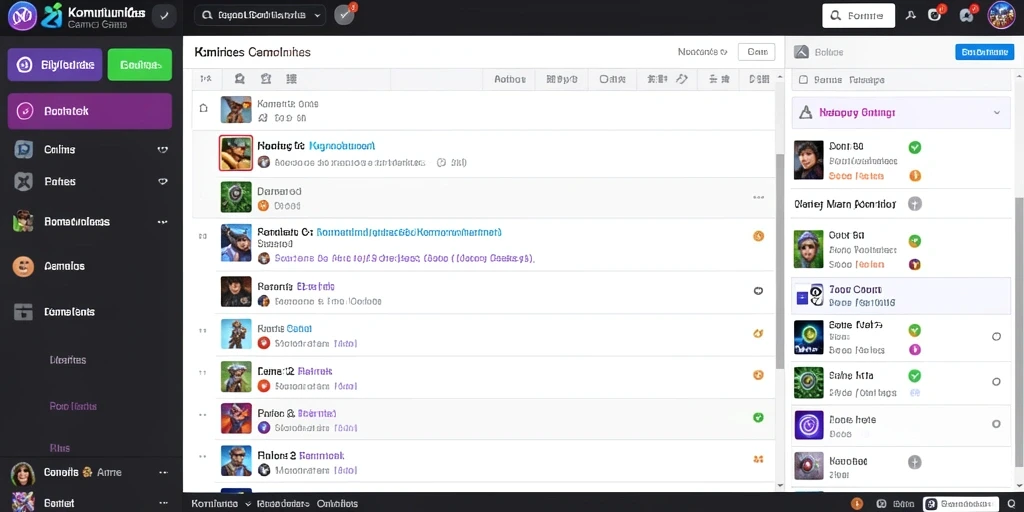Open the three-dot menu on the character-icon sidebar item
Image resolution: width=1024 pixels, height=512 pixels.
click(x=163, y=222)
